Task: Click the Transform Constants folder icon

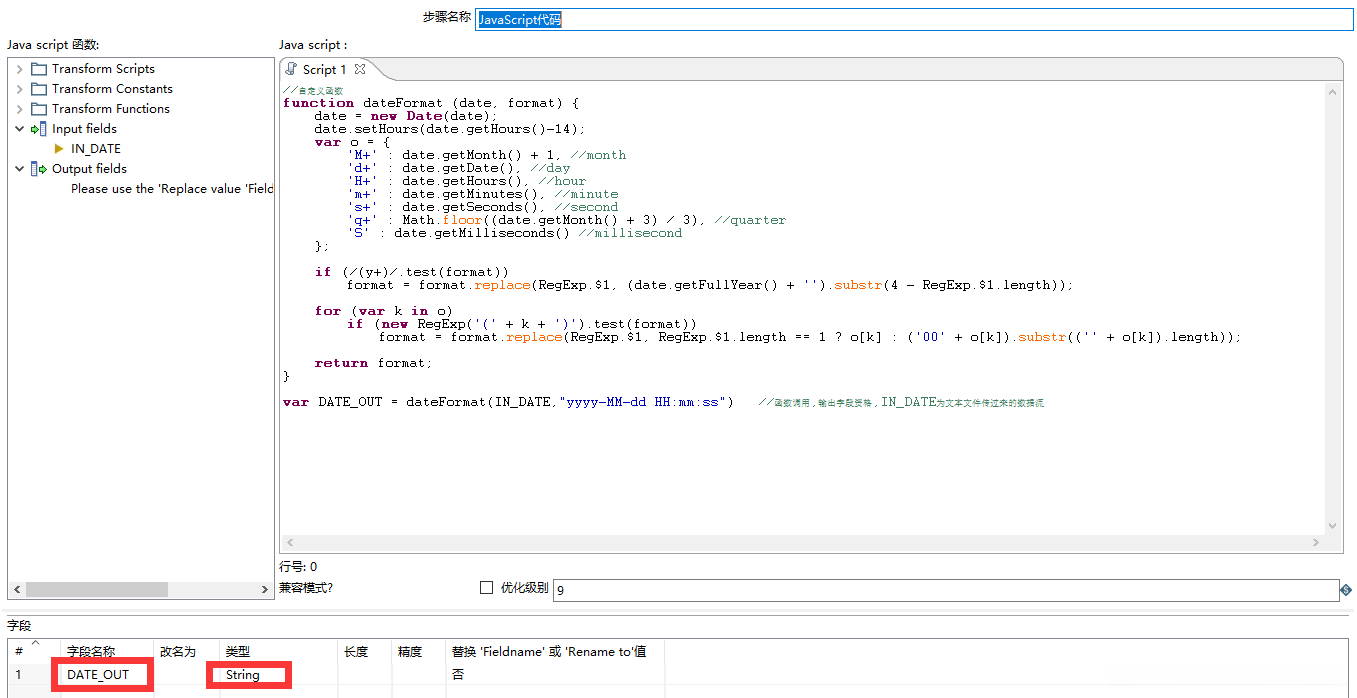Action: 39,89
